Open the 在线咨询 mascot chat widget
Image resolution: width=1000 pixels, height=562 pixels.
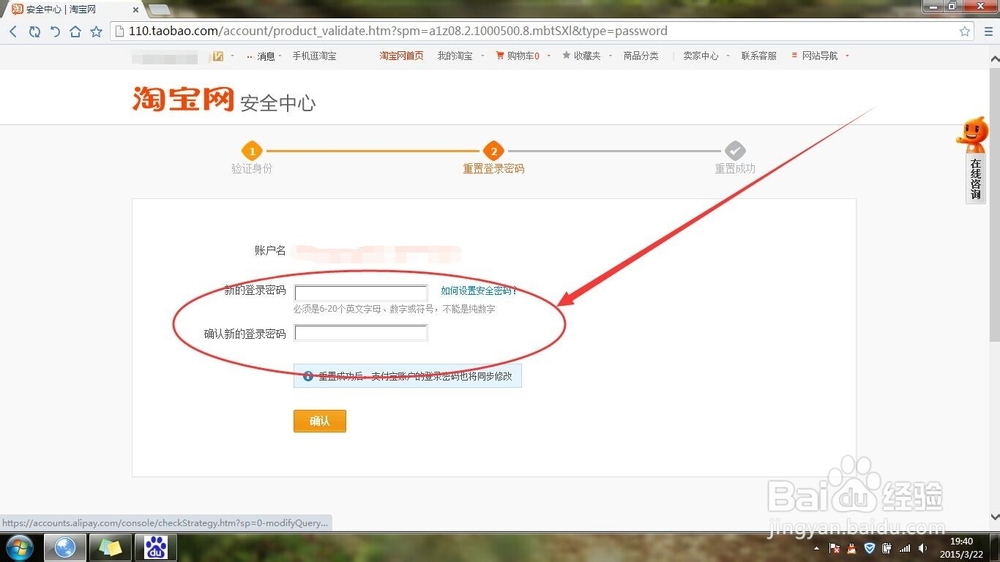coord(974,159)
